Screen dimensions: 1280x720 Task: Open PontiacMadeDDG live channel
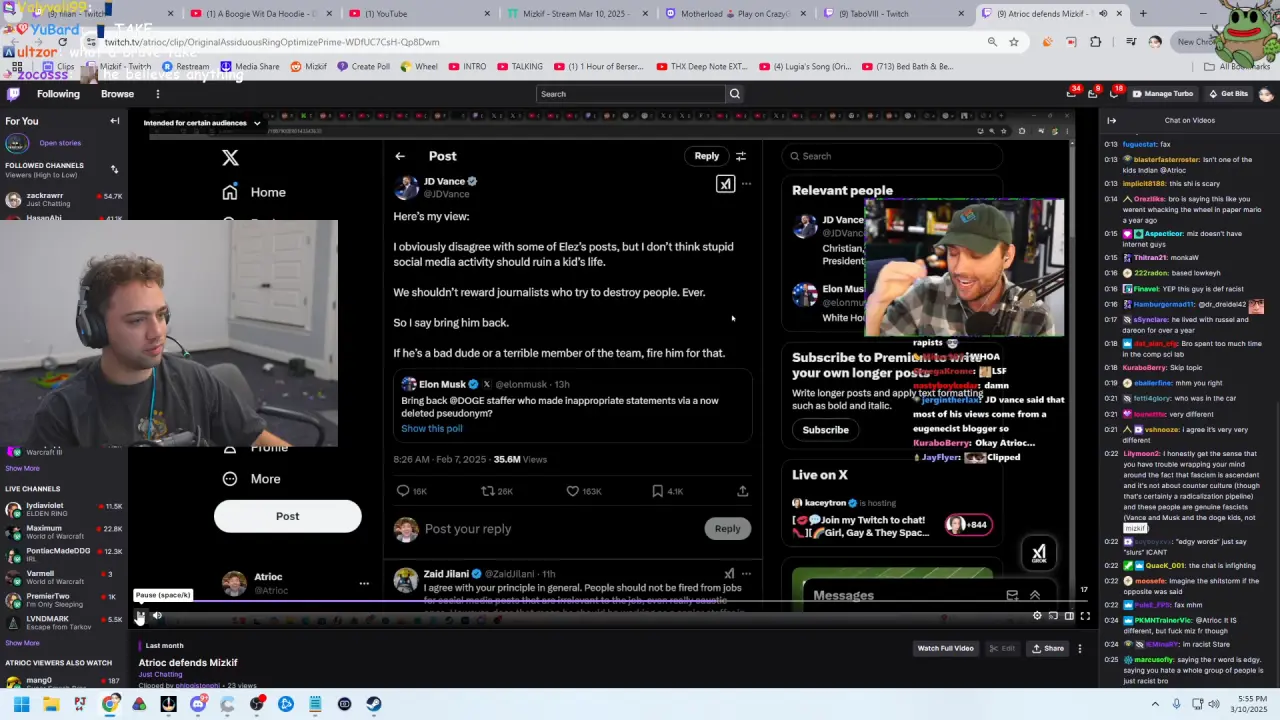click(64, 555)
